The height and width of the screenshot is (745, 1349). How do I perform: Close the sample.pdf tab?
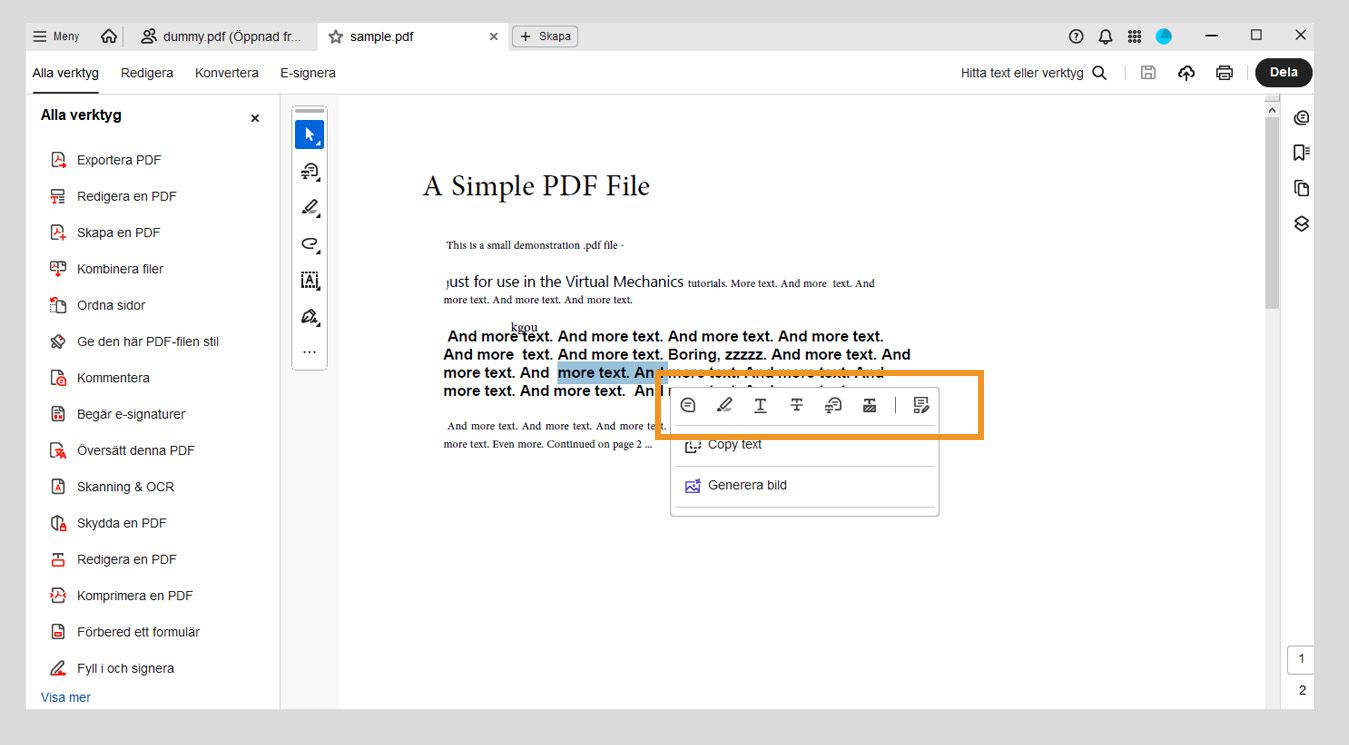click(493, 36)
